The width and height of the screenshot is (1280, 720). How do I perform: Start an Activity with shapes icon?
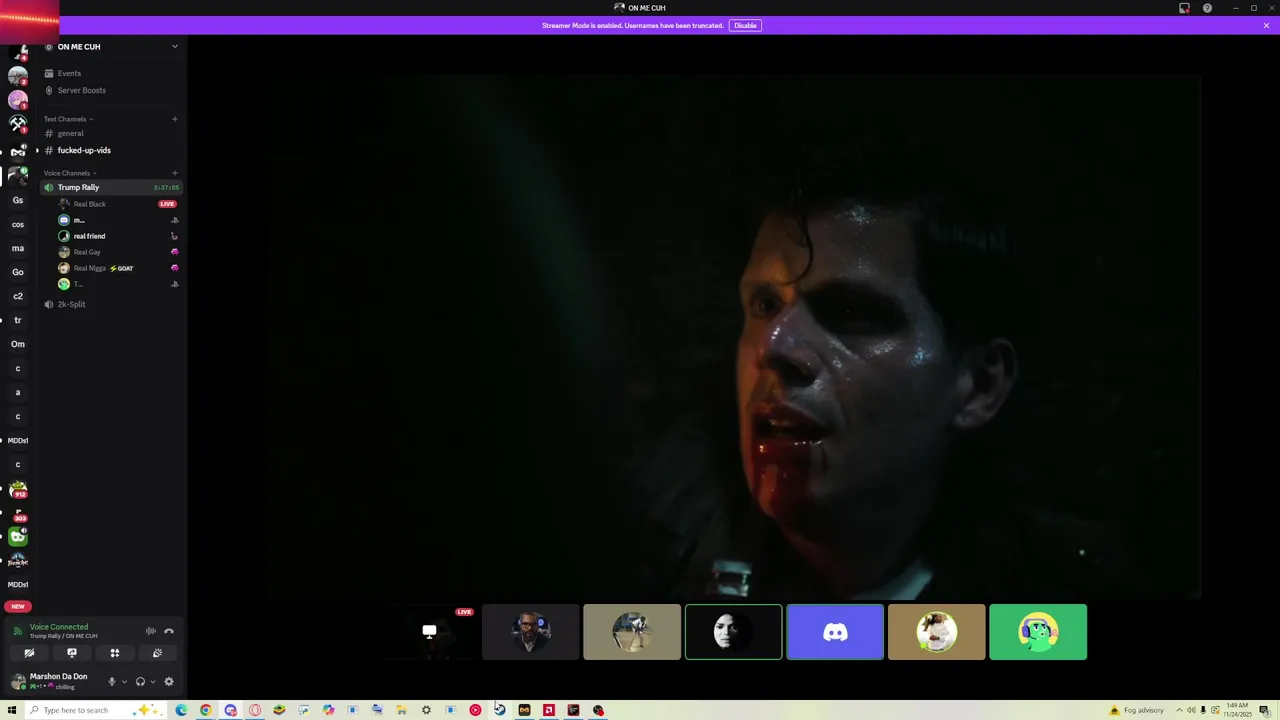point(115,653)
